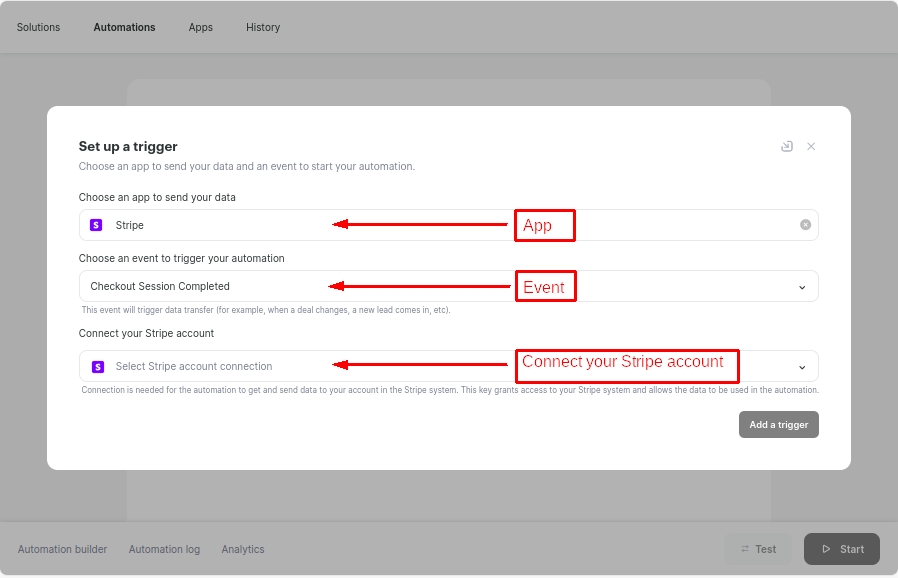Open the Solutions menu item
This screenshot has height=578, width=898.
pyautogui.click(x=38, y=27)
